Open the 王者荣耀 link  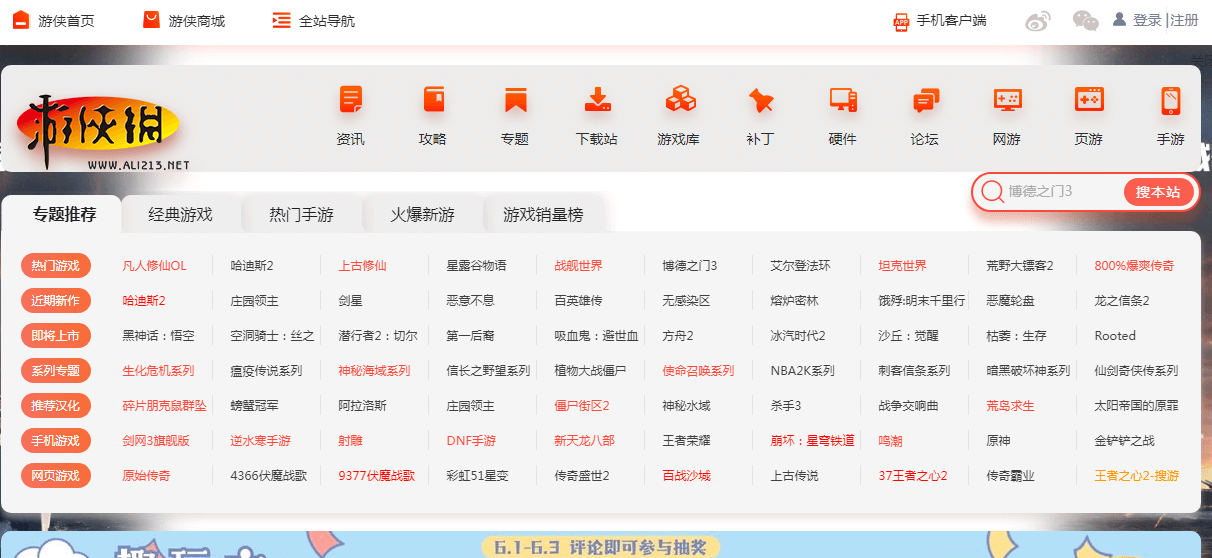coord(686,441)
